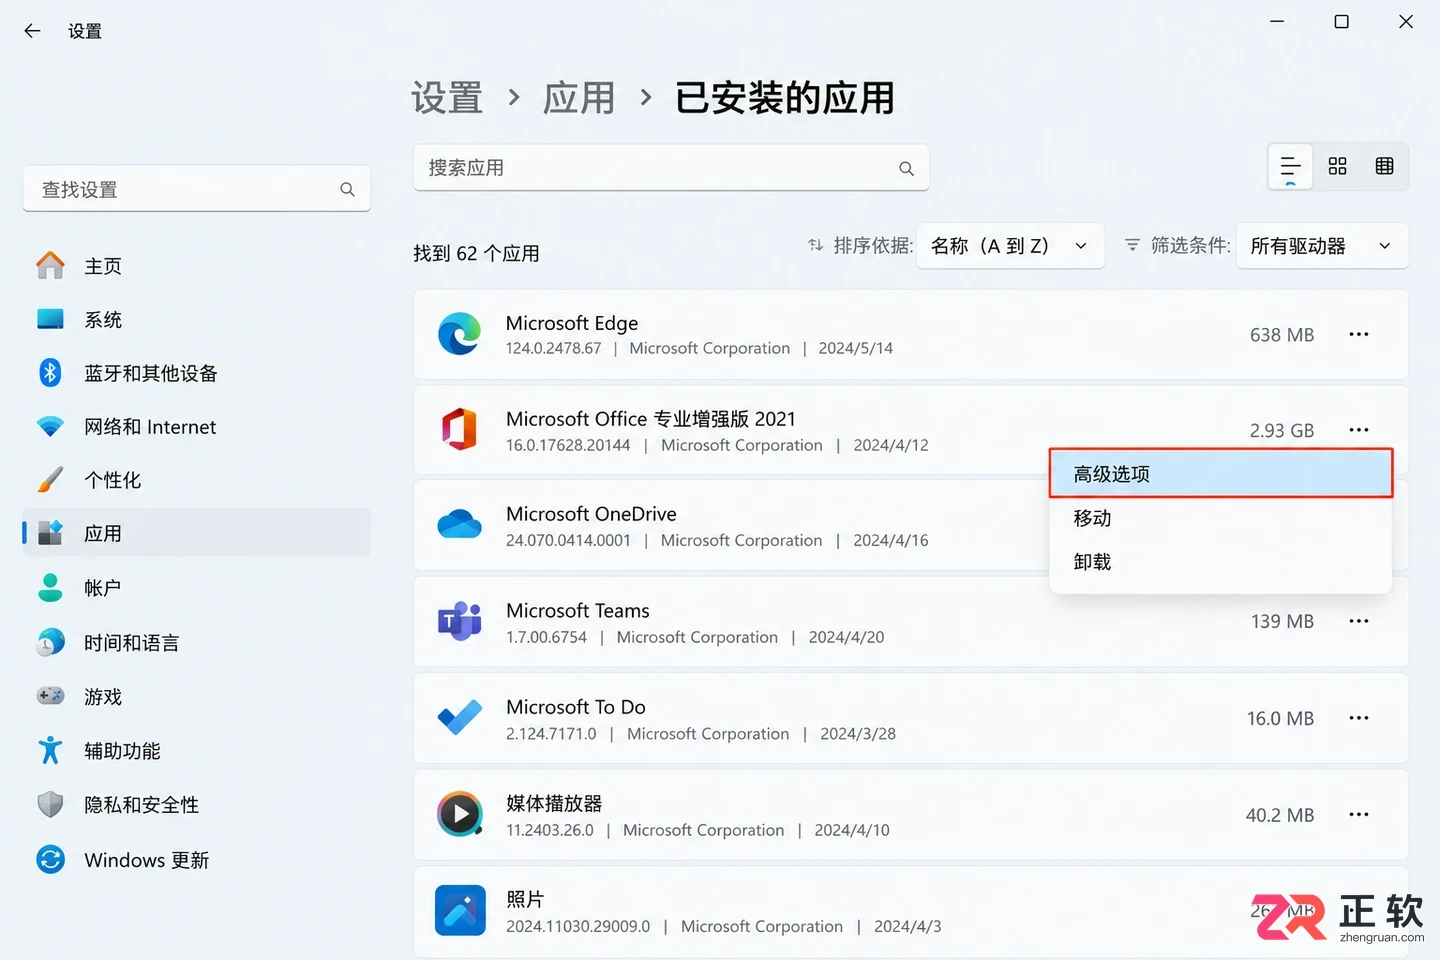Open 隐私和安全性 settings
The image size is (1440, 960).
tap(197, 805)
